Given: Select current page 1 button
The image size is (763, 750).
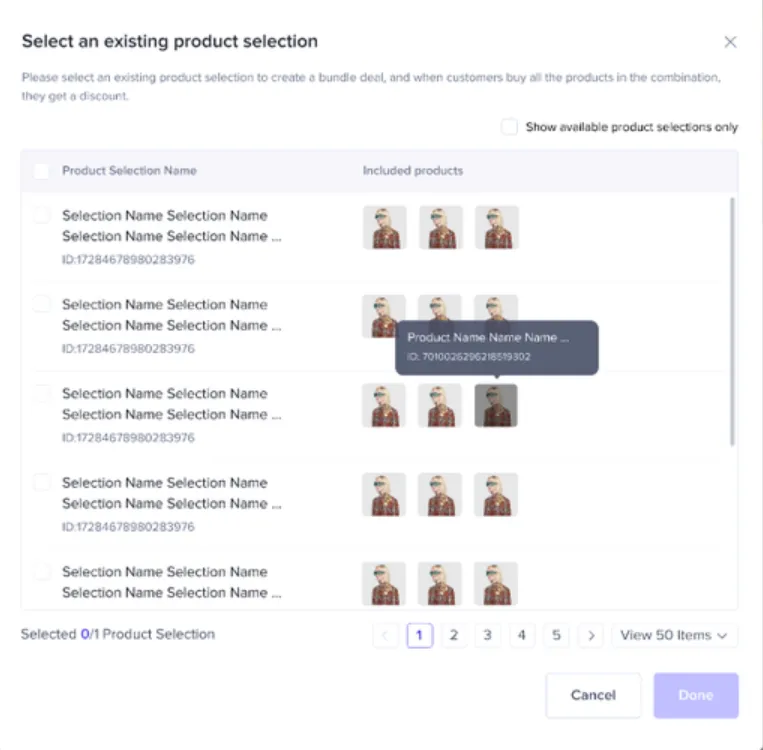Looking at the screenshot, I should [x=419, y=635].
